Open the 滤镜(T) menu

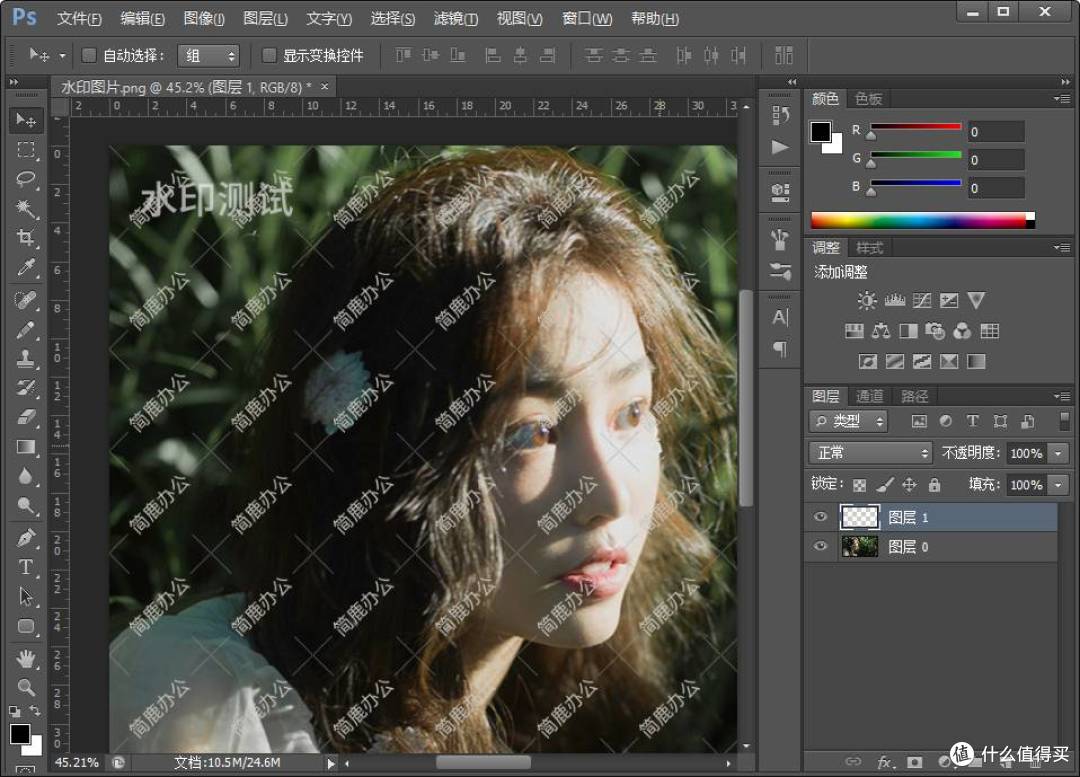455,19
